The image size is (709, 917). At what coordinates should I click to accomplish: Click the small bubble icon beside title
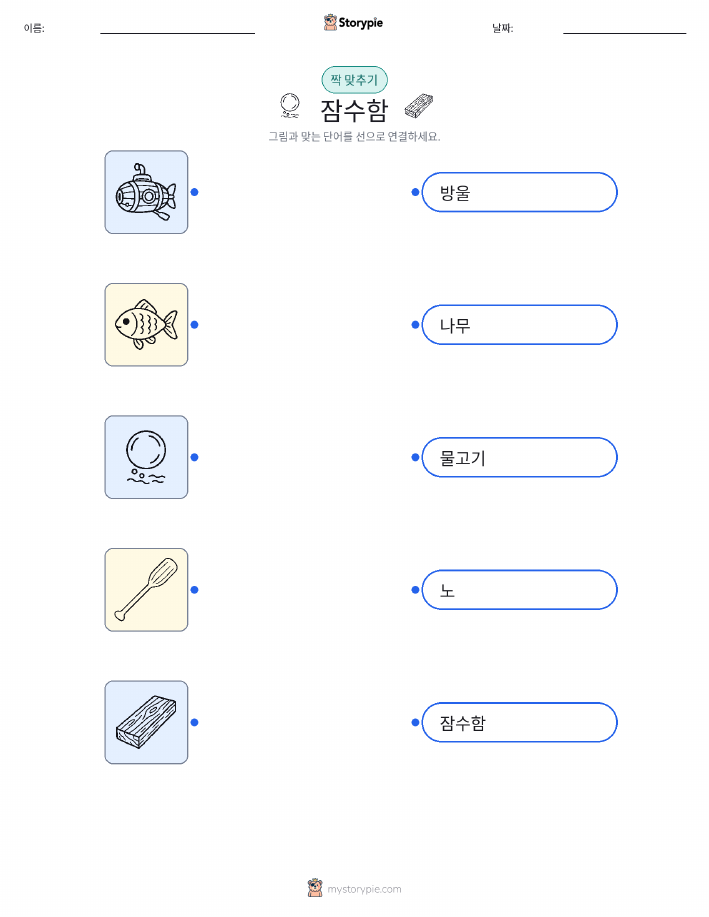(290, 106)
